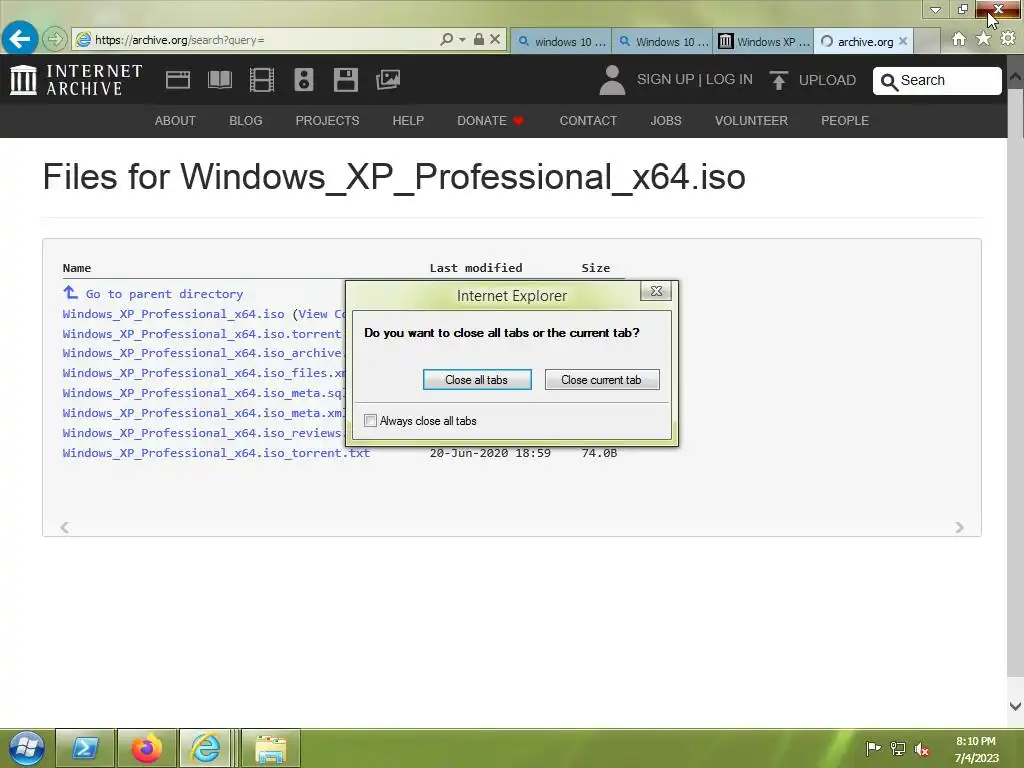Click the upload arrow icon
This screenshot has width=1024, height=768.
pyautogui.click(x=778, y=80)
